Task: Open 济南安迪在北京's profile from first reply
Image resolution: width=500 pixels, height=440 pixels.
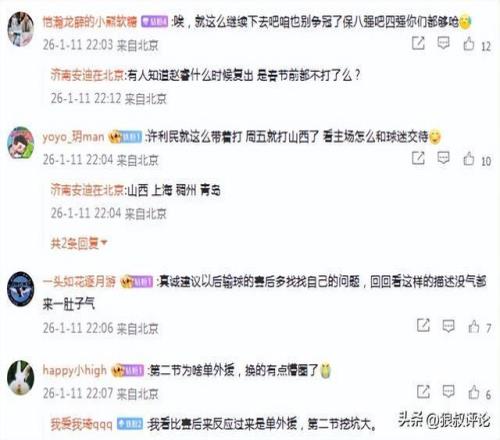Action: (87, 75)
